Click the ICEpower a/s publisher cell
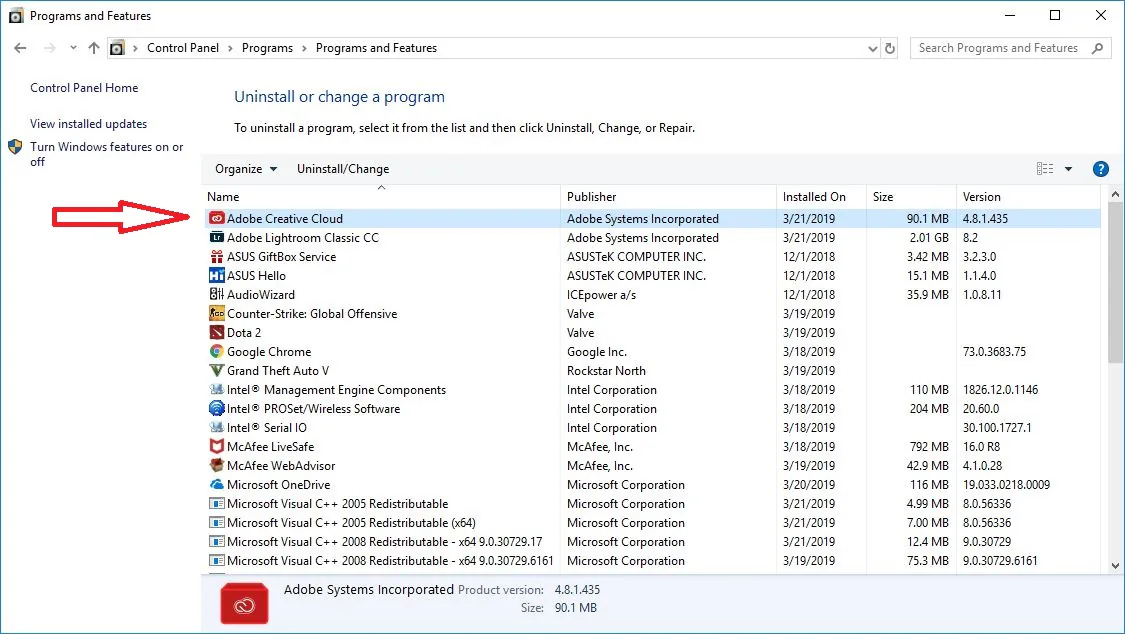Screen dimensions: 1125x634 [x=601, y=294]
